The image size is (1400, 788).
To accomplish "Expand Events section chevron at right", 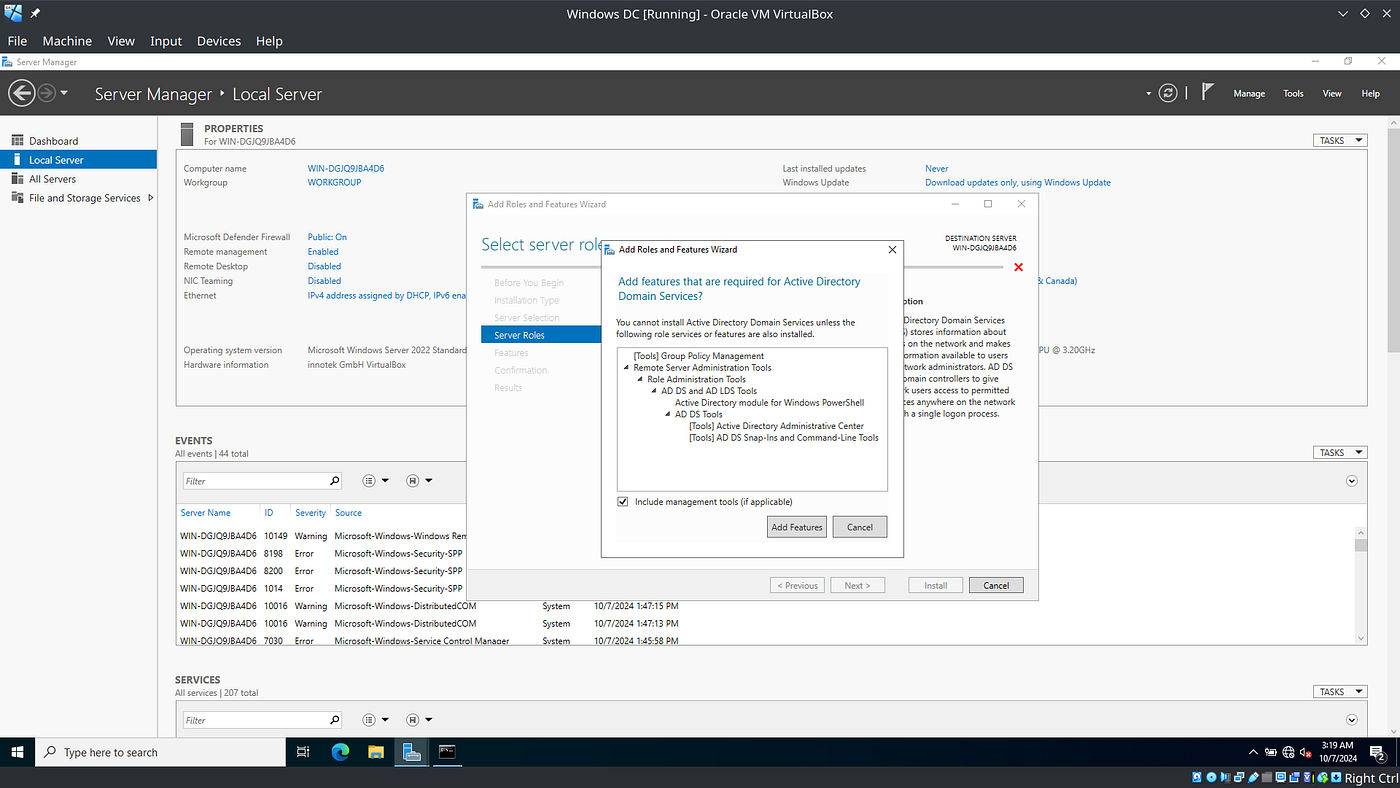I will pos(1352,481).
